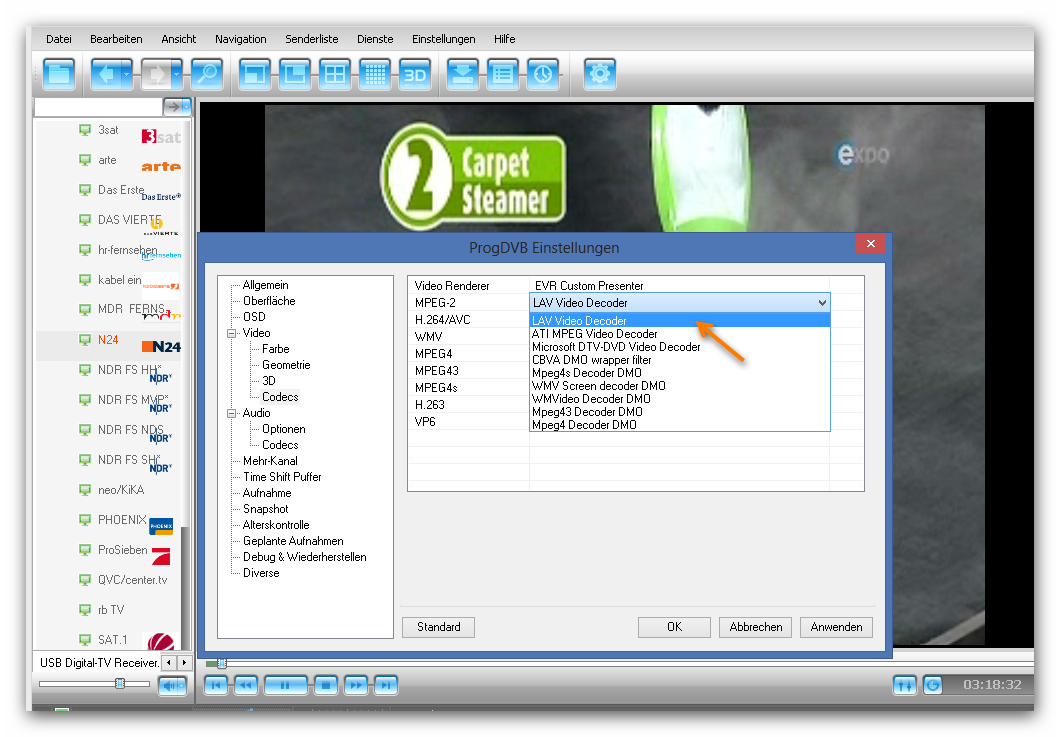Image resolution: width=1060 pixels, height=737 pixels.
Task: Select the arte channel in list
Action: [x=108, y=161]
